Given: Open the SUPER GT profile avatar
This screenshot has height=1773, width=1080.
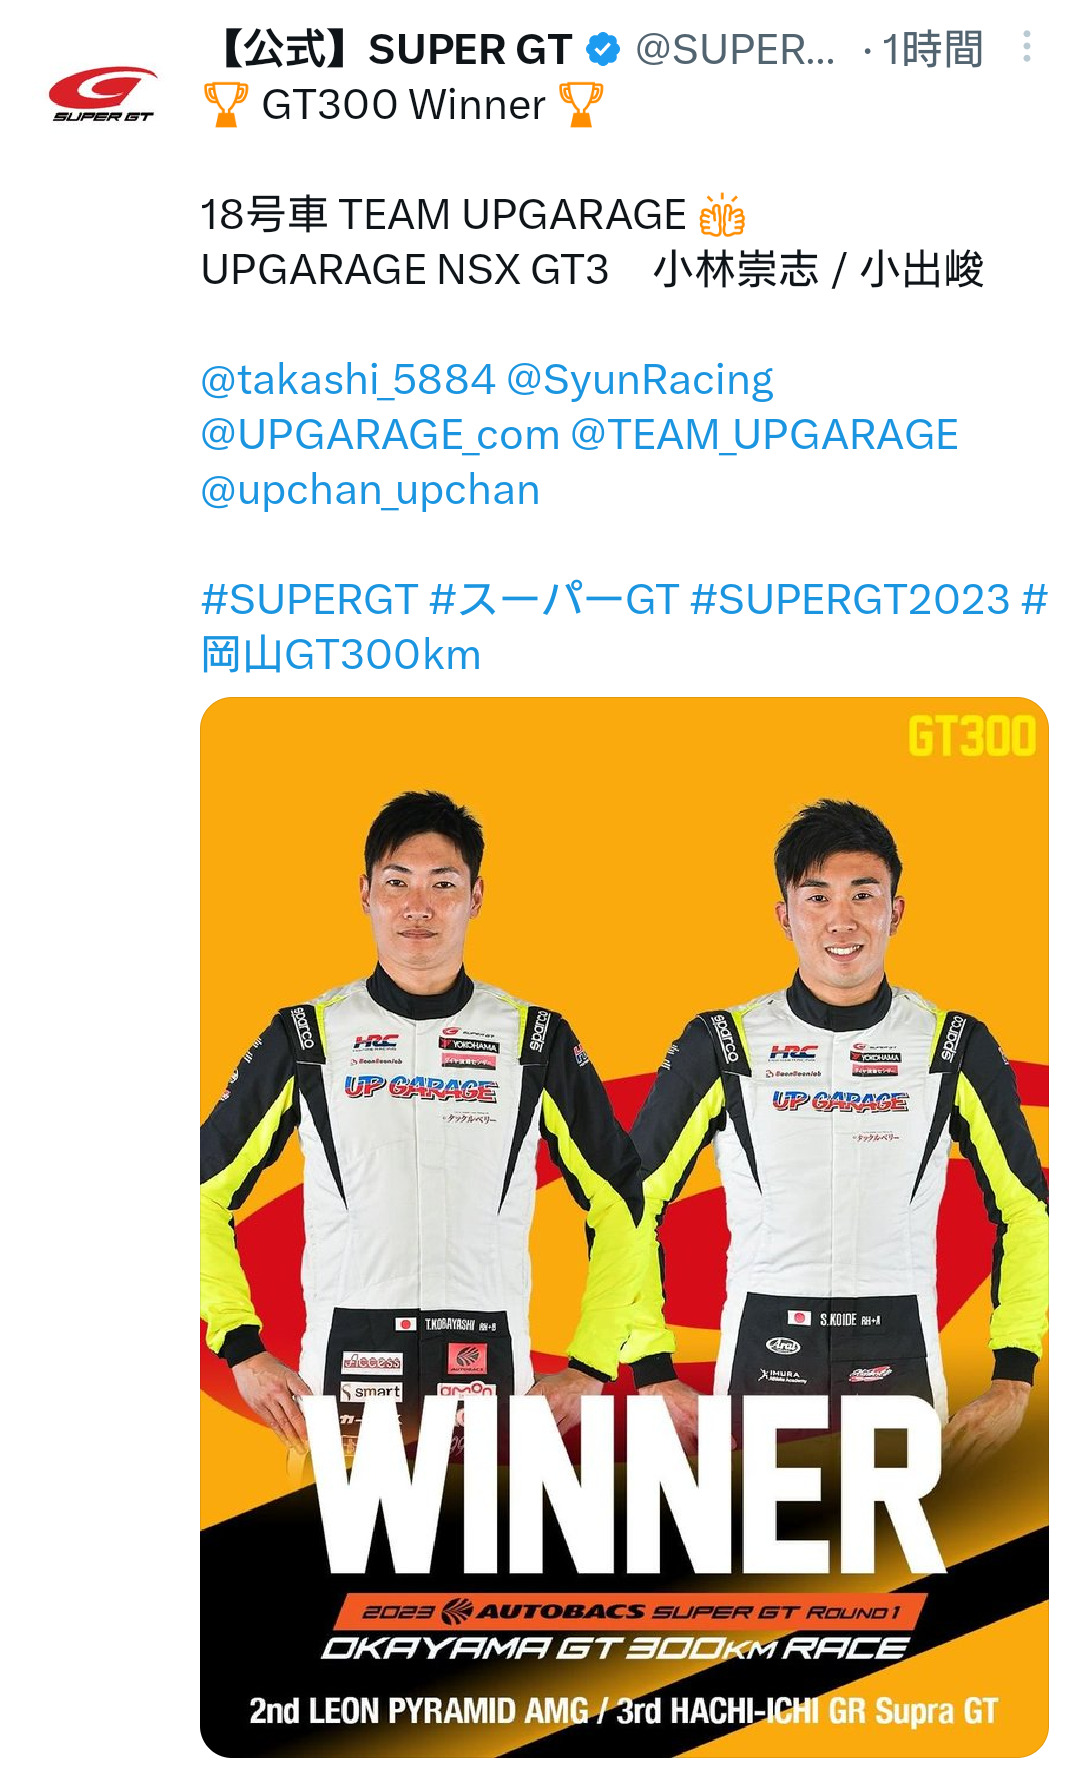Looking at the screenshot, I should click(x=102, y=94).
